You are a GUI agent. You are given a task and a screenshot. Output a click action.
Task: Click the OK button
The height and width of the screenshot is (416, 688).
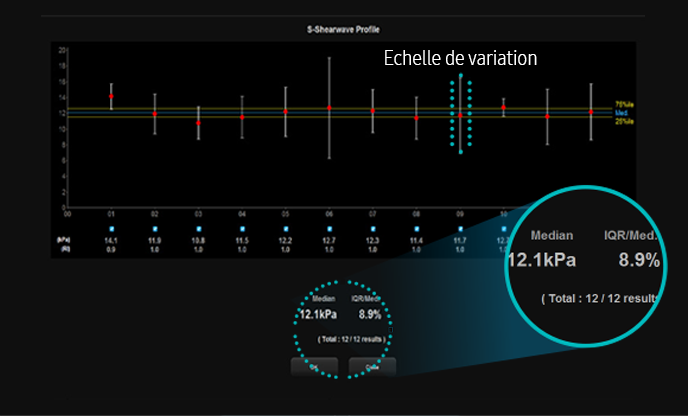tap(312, 367)
